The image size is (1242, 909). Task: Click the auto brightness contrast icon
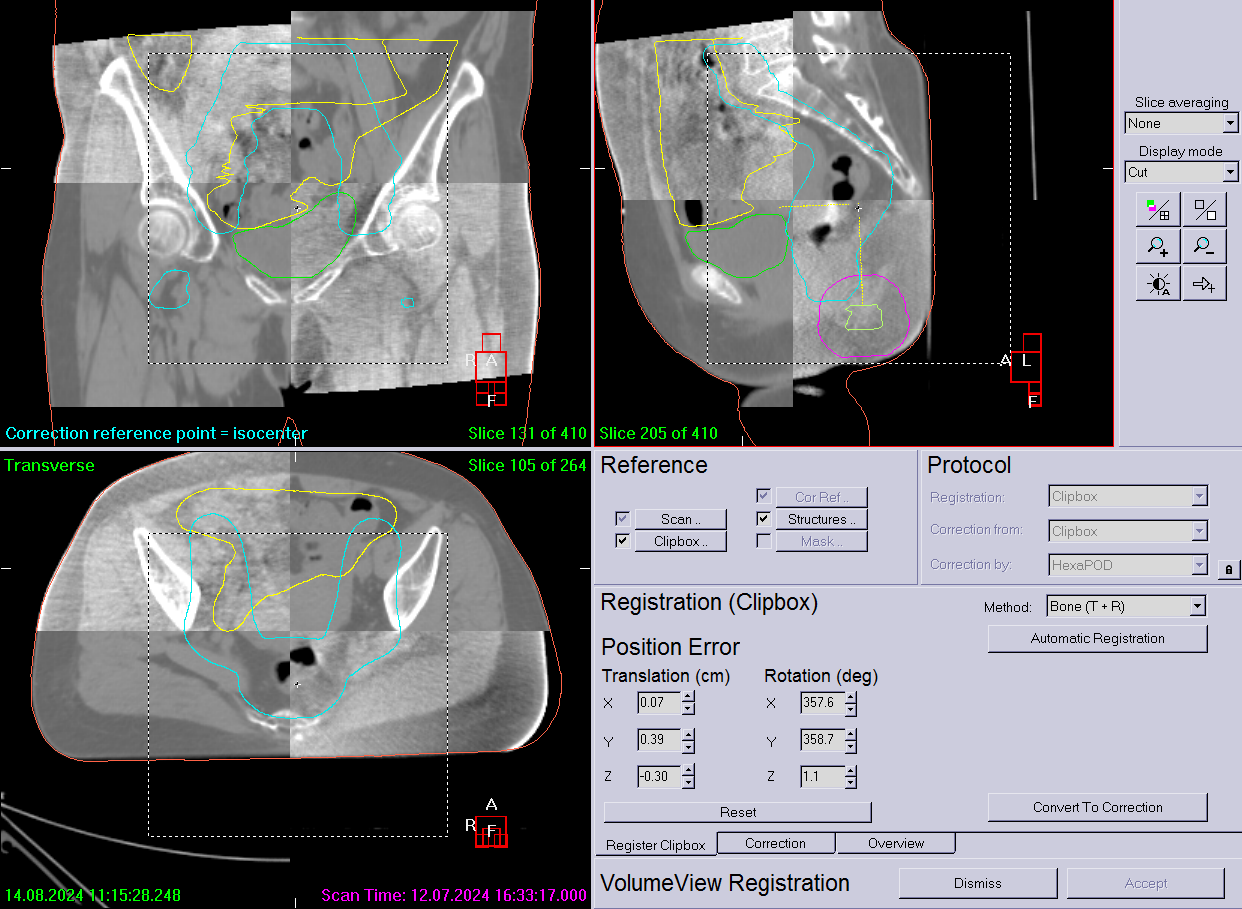(x=1158, y=284)
